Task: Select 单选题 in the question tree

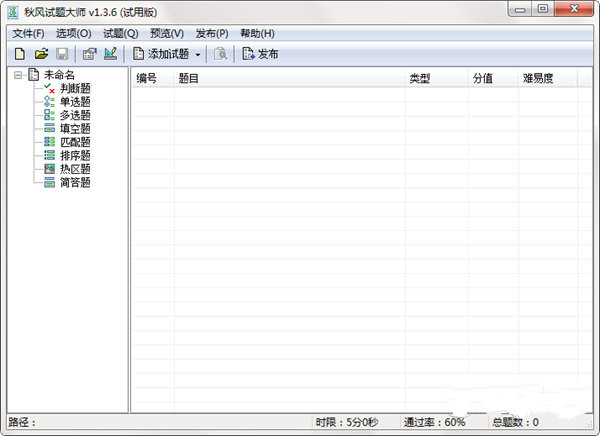Action: 75,101
